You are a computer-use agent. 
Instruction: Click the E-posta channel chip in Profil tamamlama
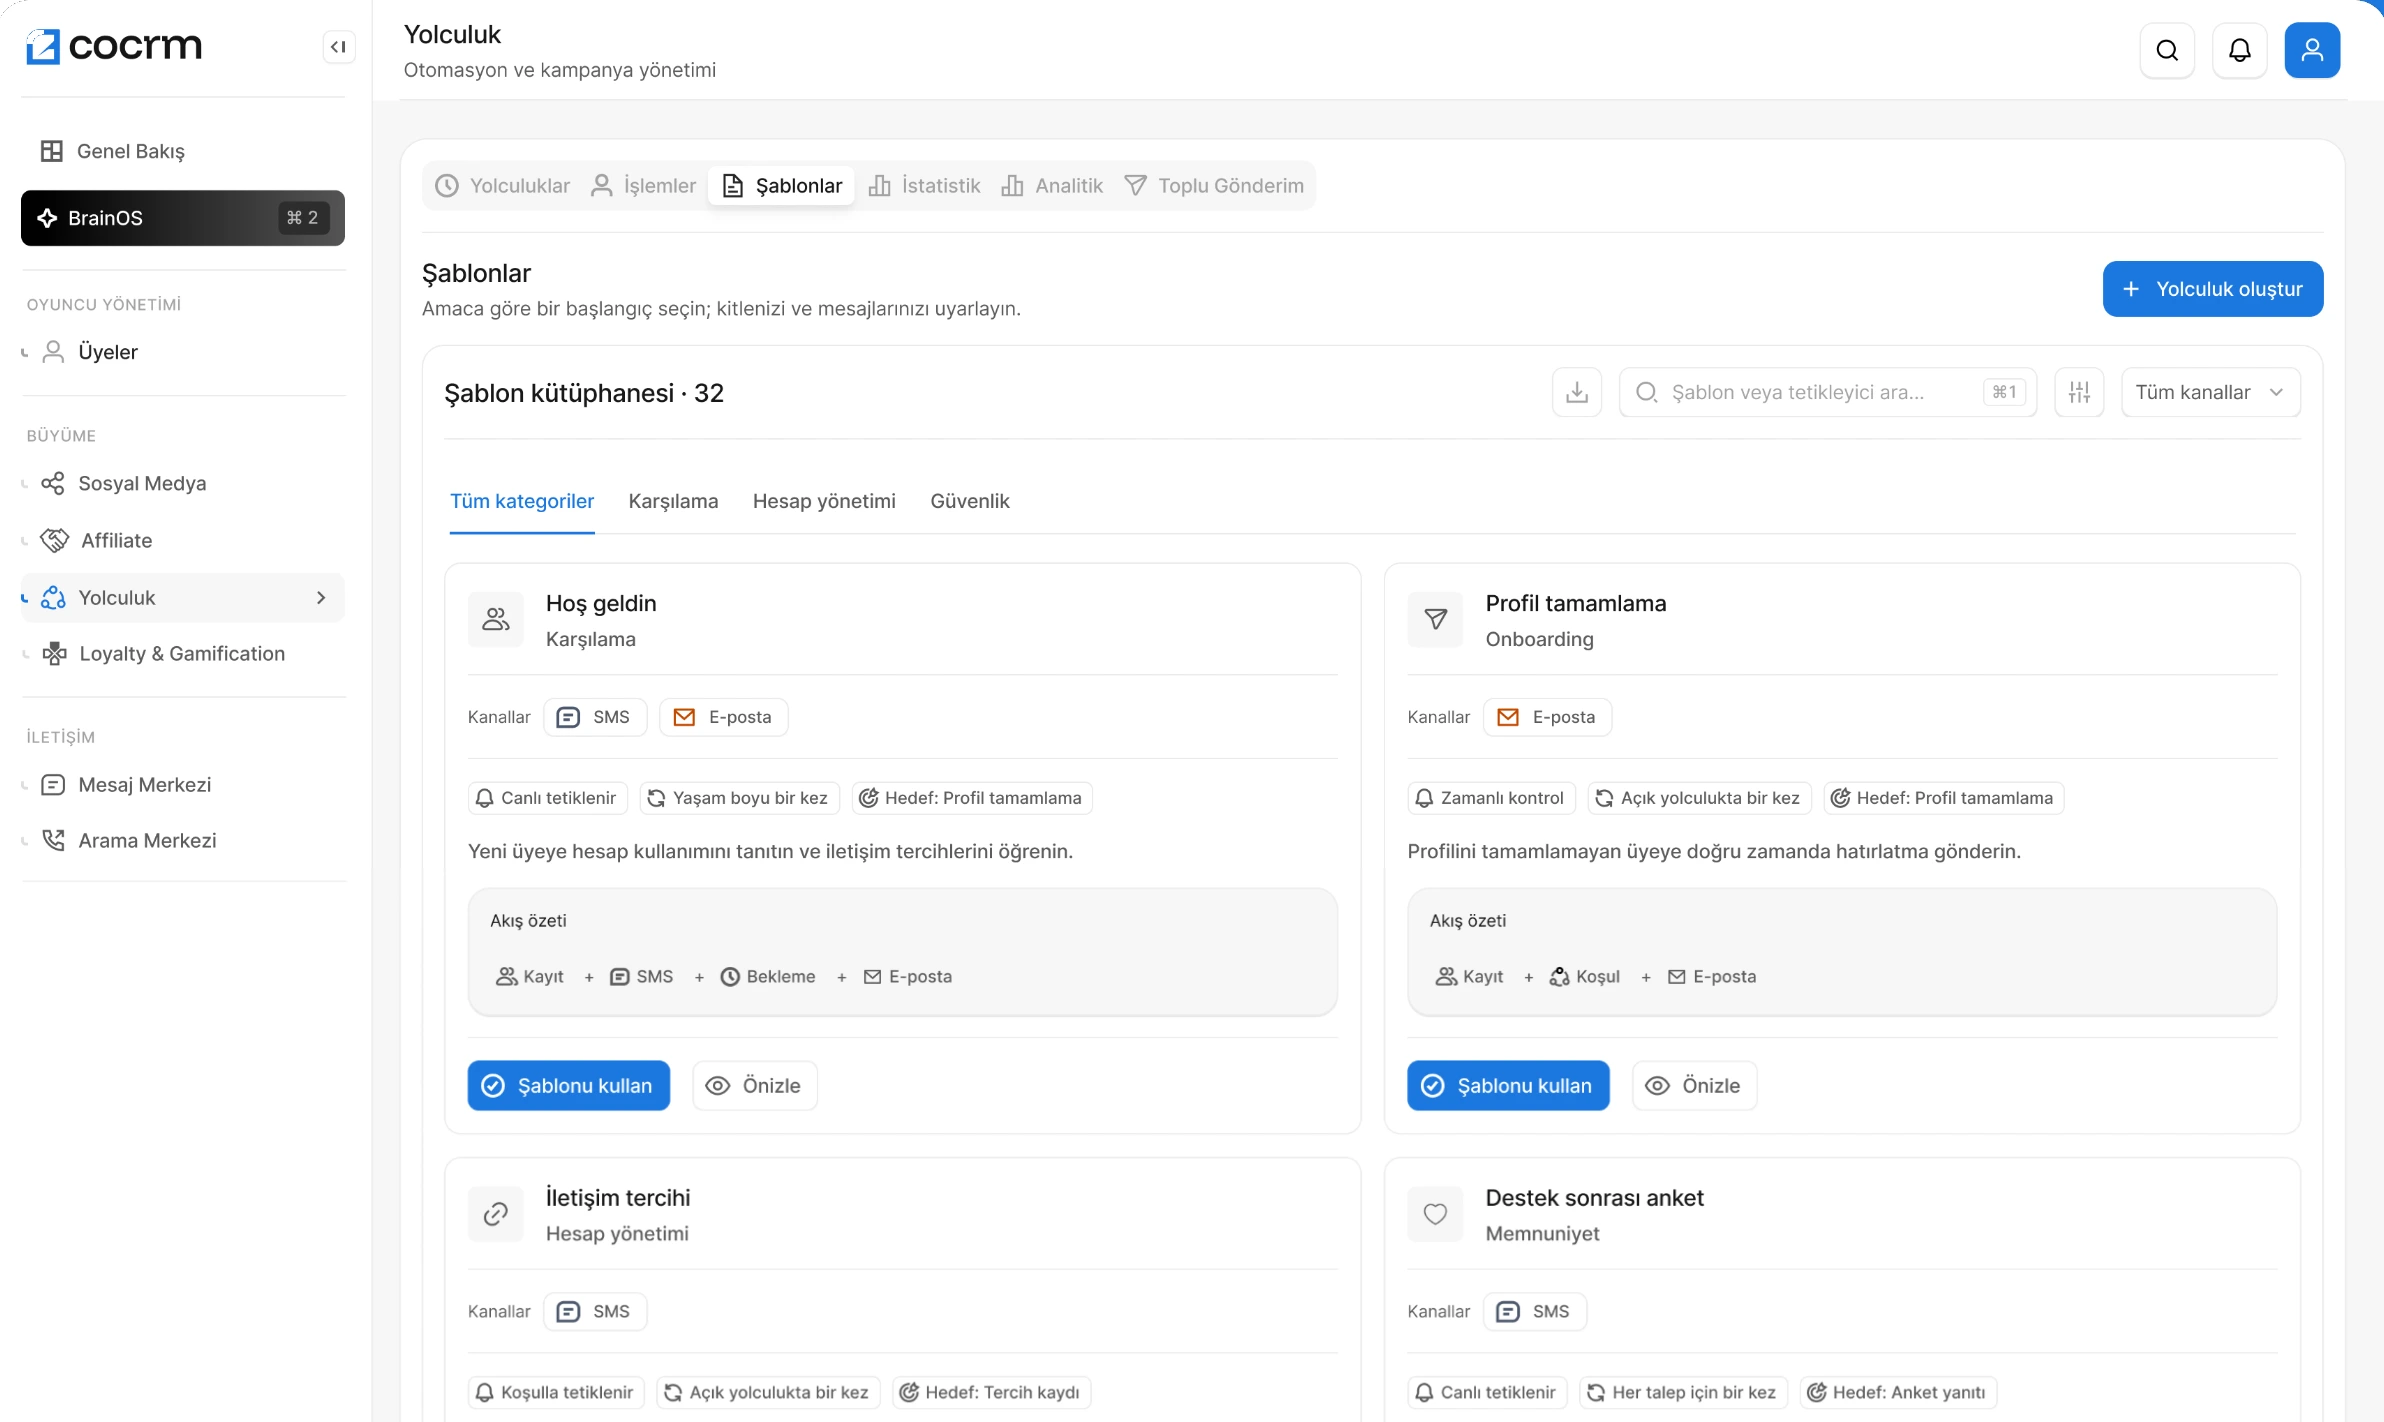point(1547,717)
